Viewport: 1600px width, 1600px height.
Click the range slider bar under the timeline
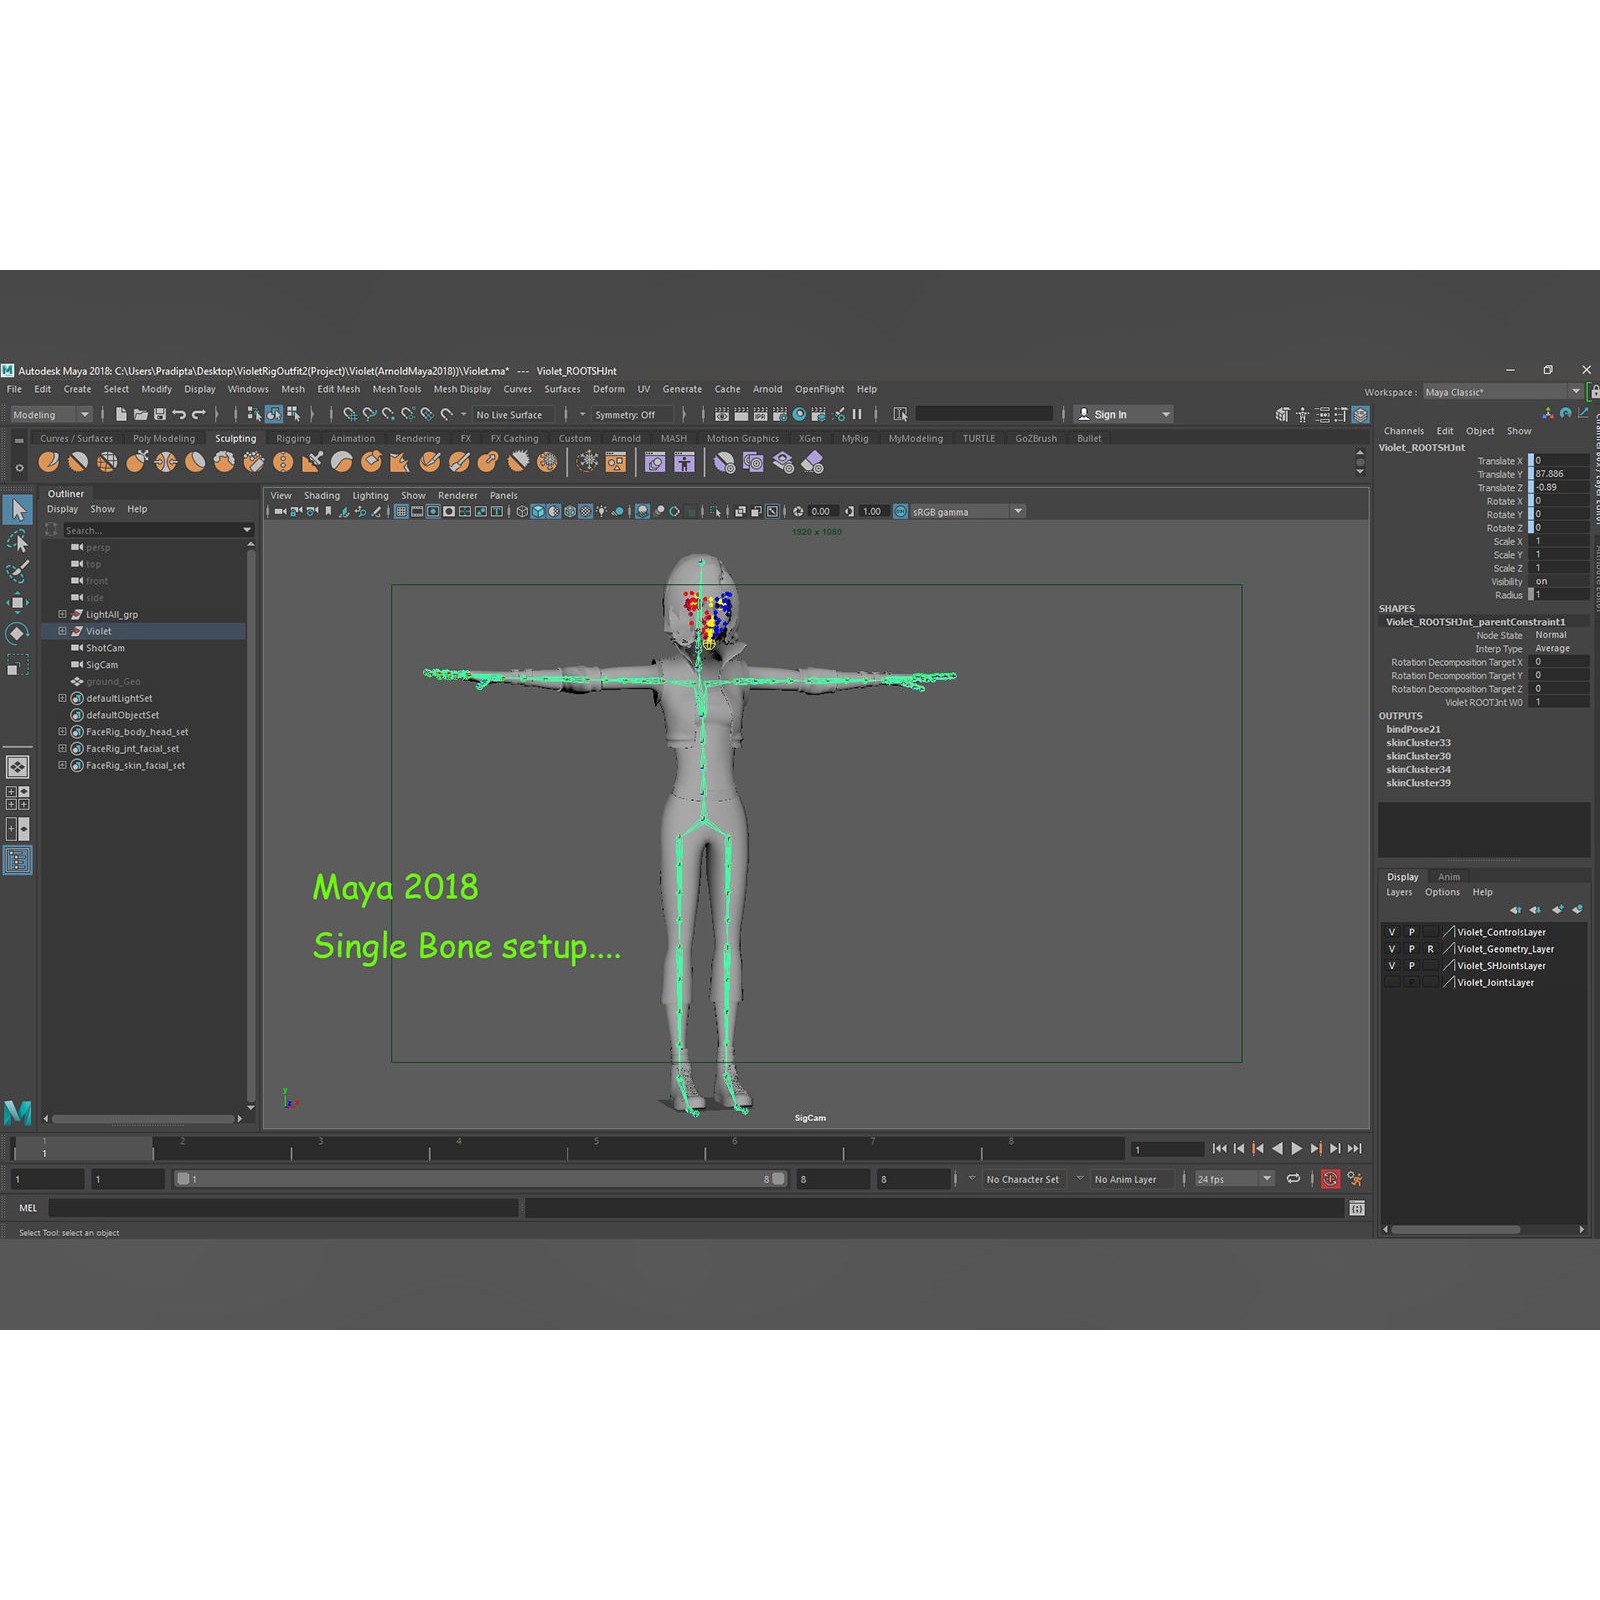pos(481,1179)
